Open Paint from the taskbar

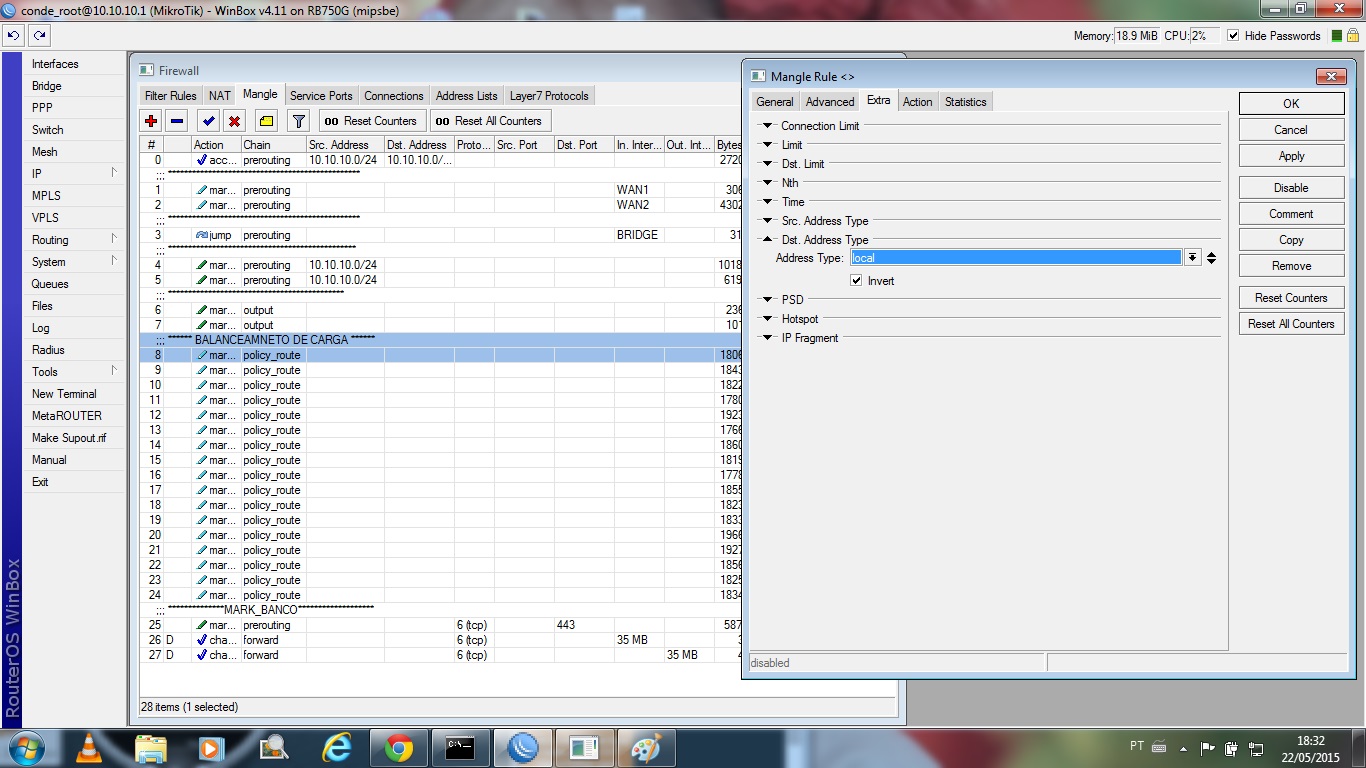(x=647, y=748)
